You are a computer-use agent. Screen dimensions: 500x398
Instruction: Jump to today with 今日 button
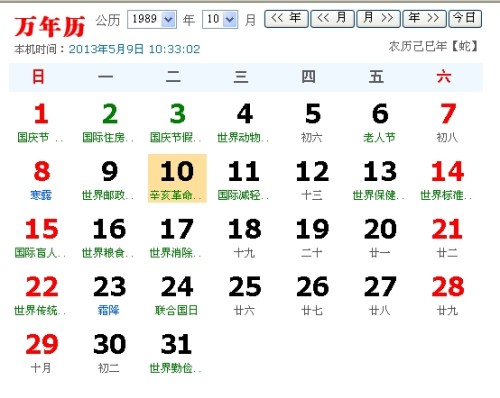(x=465, y=19)
